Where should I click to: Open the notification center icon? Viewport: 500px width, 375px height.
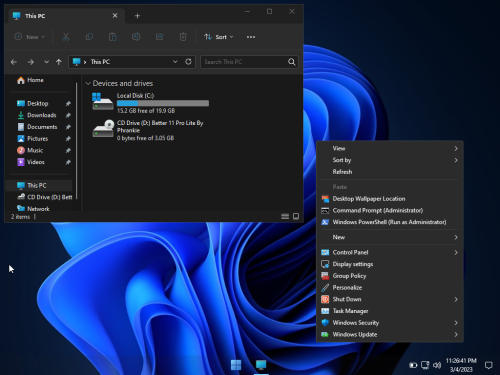point(488,365)
